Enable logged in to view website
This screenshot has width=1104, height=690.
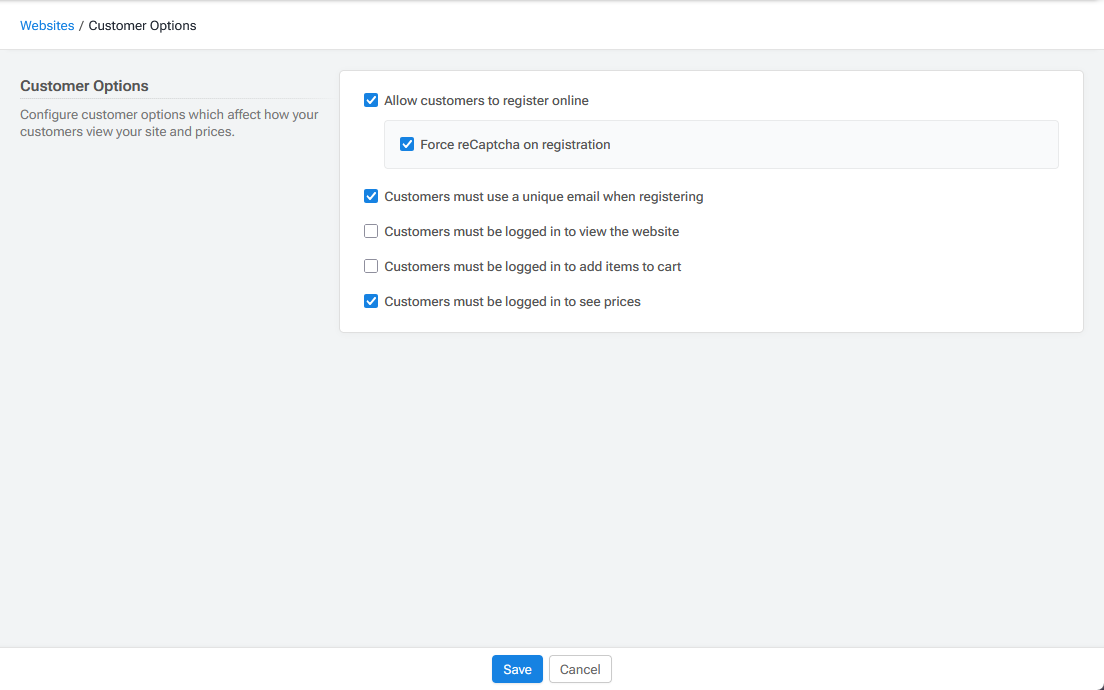coord(370,232)
